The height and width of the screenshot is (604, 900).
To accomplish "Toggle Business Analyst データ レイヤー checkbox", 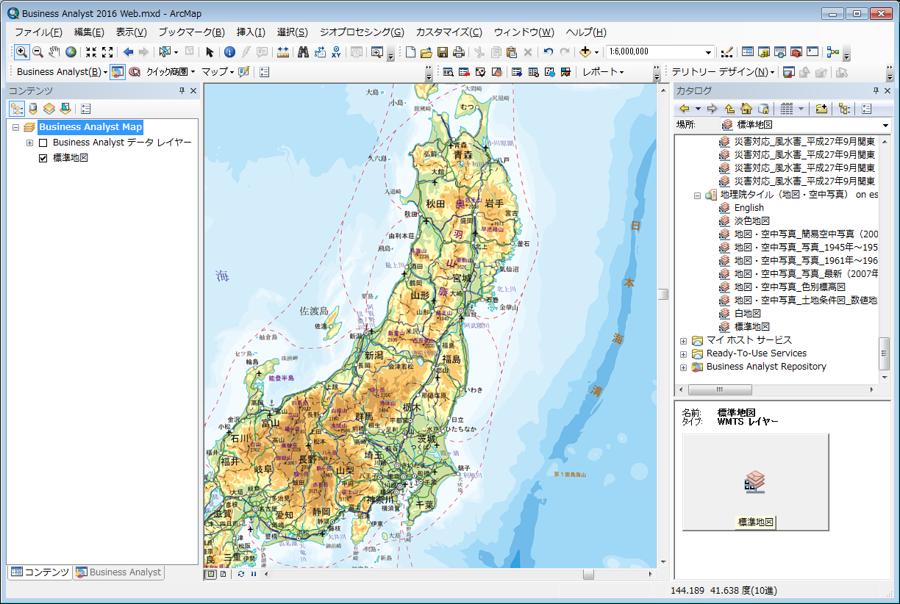I will pos(43,143).
